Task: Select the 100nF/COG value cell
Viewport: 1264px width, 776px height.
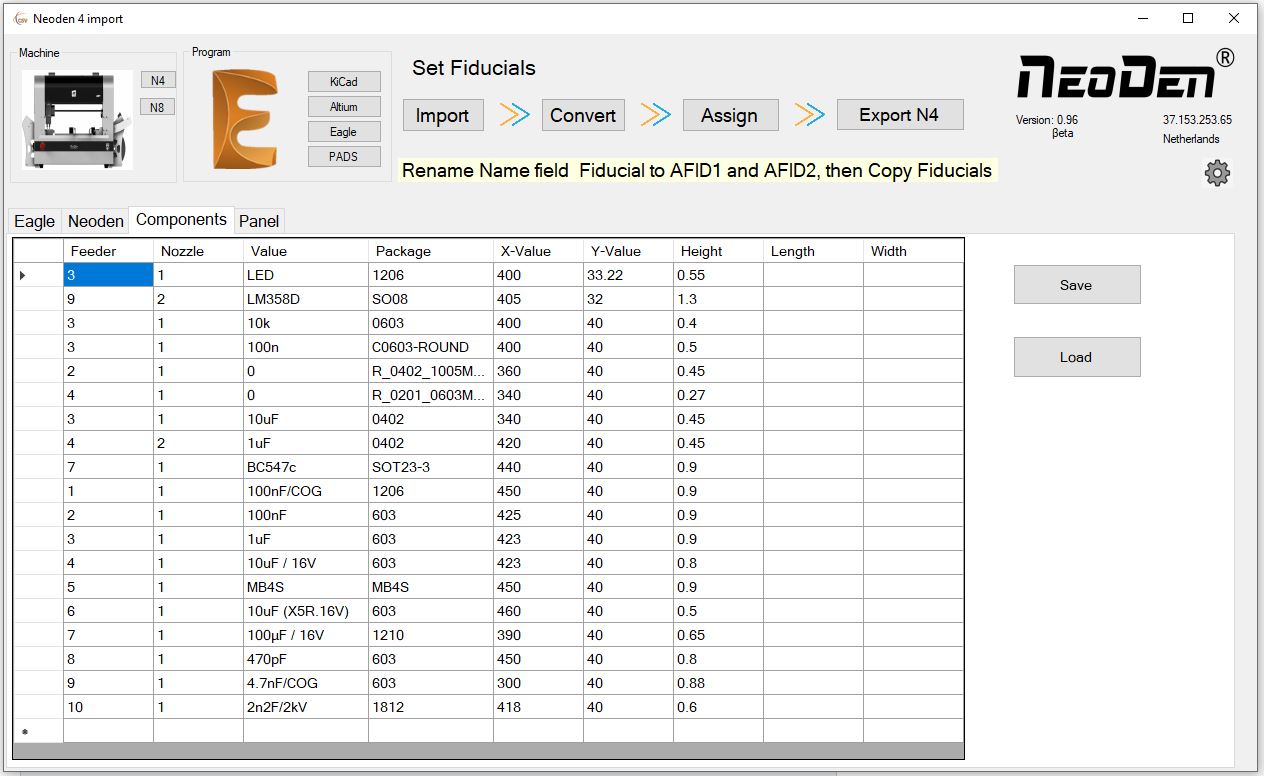Action: [306, 491]
